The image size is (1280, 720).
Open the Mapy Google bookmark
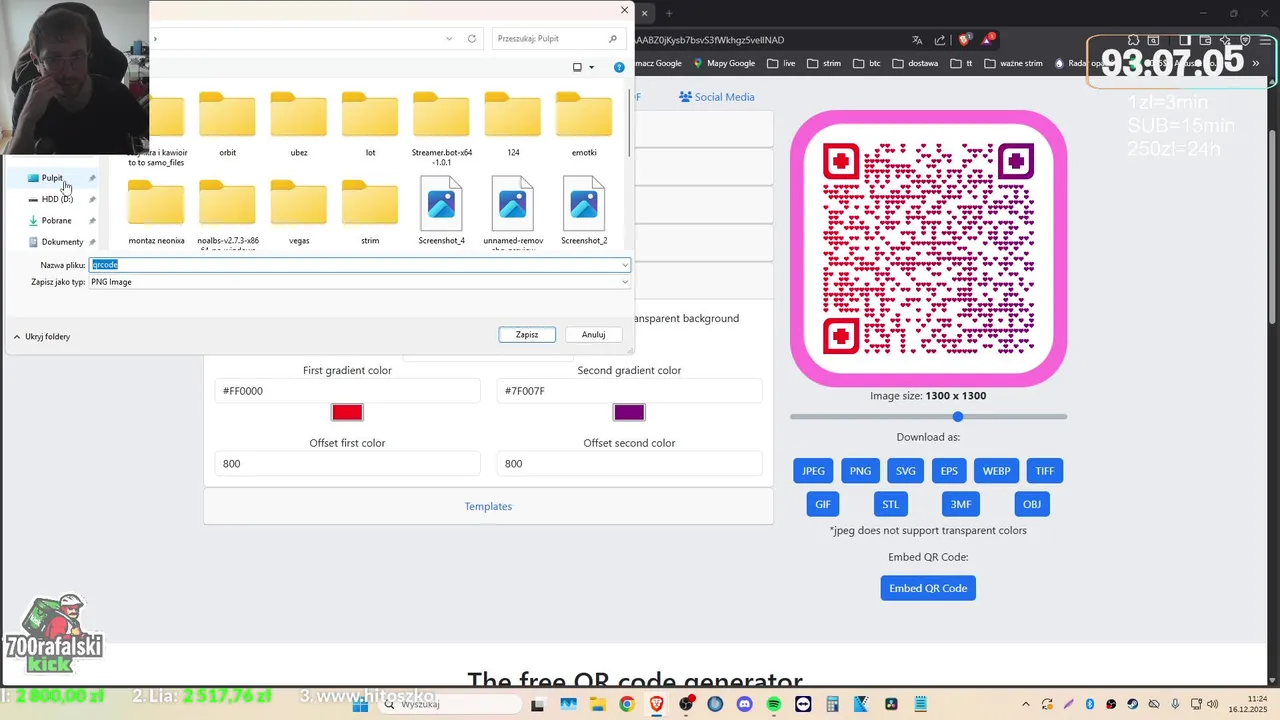[724, 63]
